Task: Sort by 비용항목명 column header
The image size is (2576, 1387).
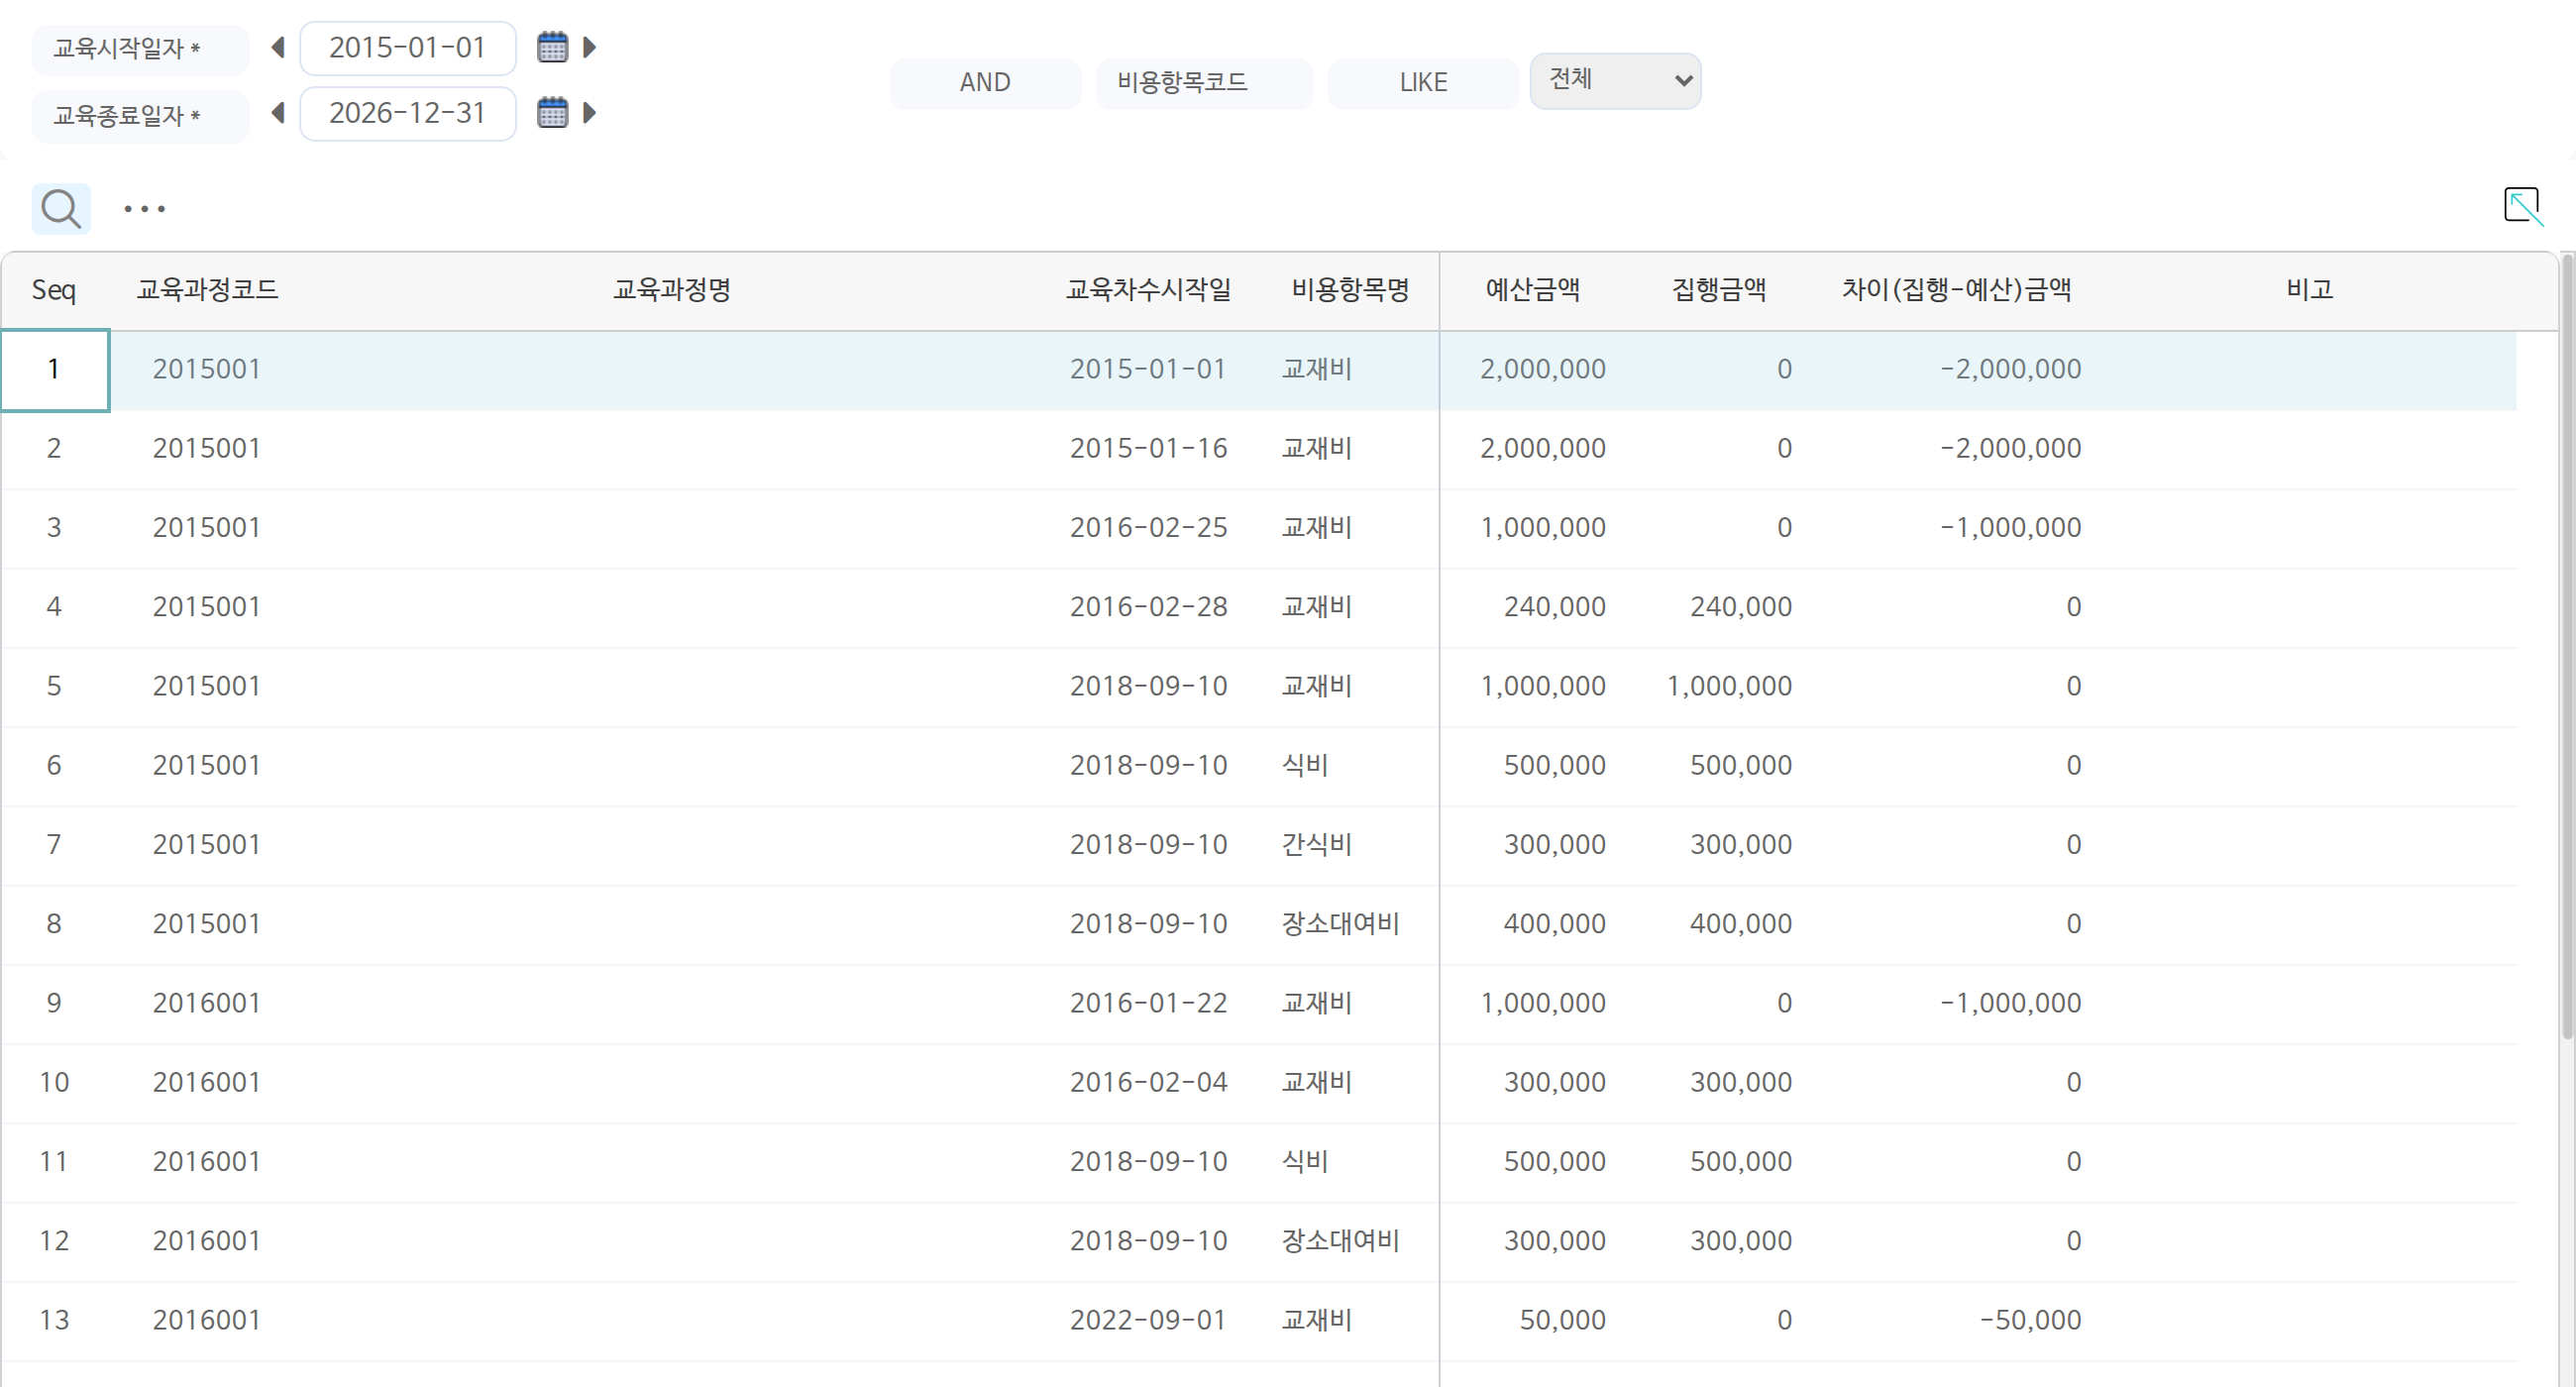Action: pyautogui.click(x=1350, y=290)
